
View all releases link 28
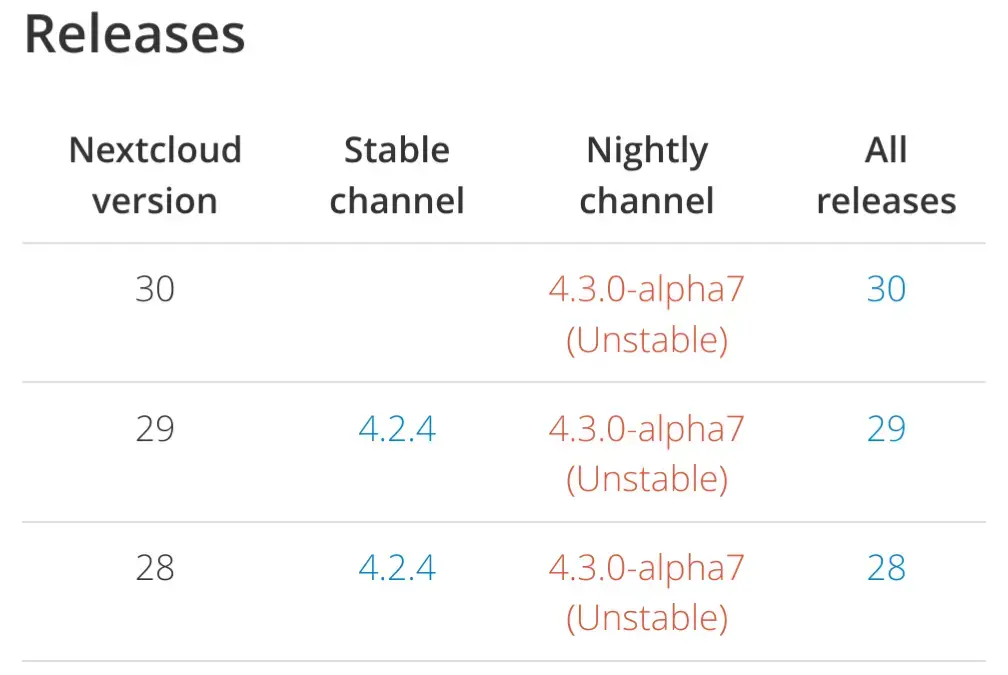click(x=886, y=568)
